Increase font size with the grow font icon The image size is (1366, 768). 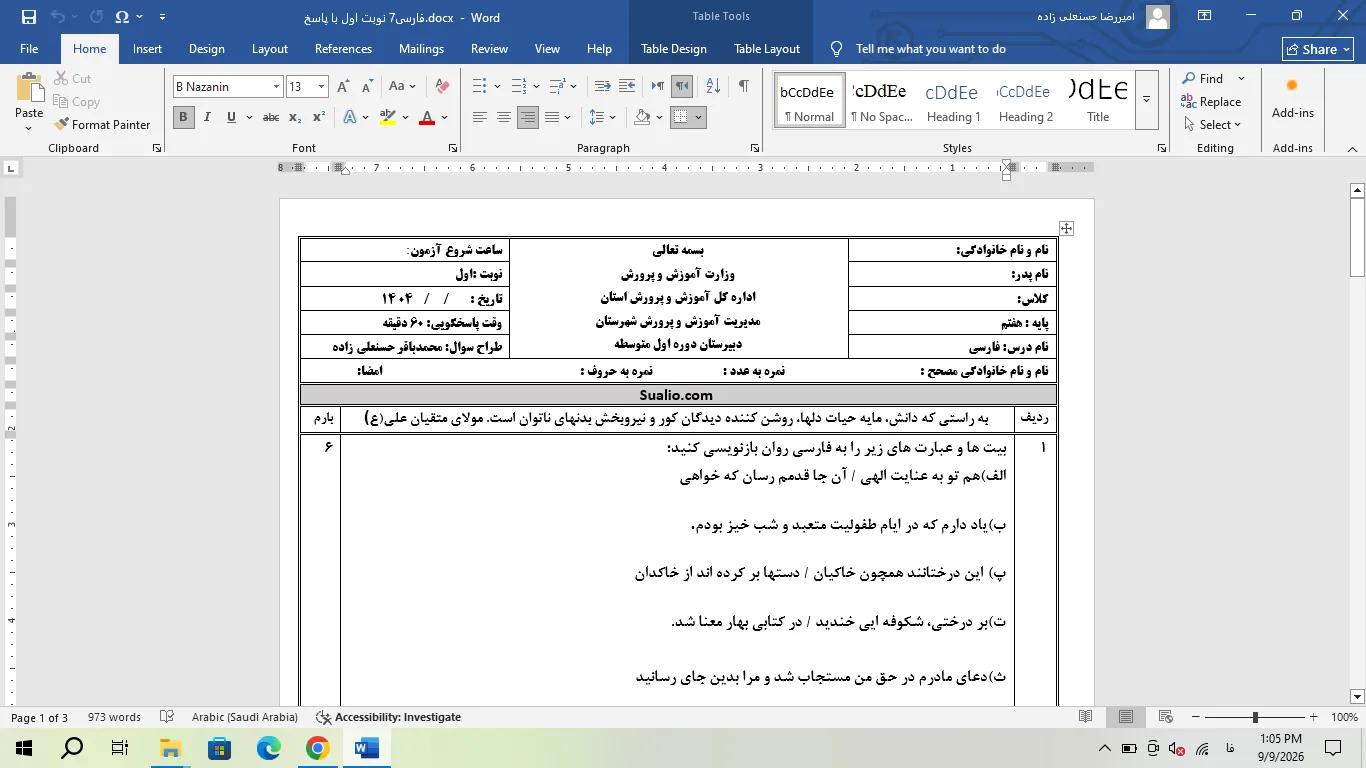[x=344, y=87]
